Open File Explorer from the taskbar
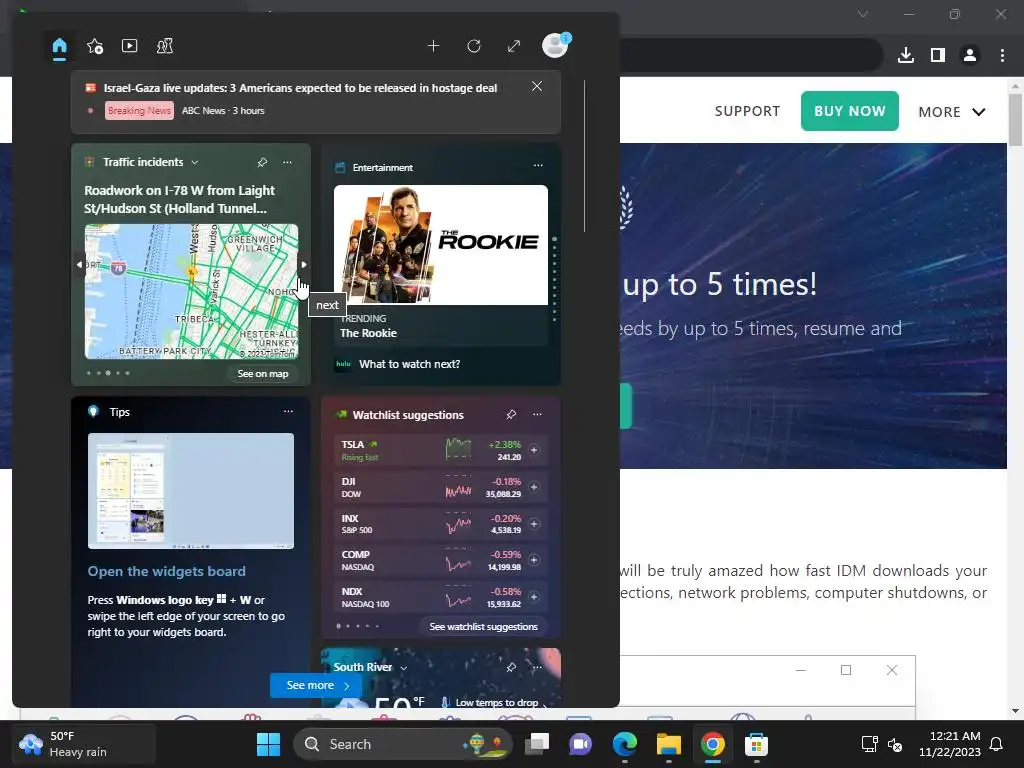Screen dimensions: 1024x768 coord(669,744)
